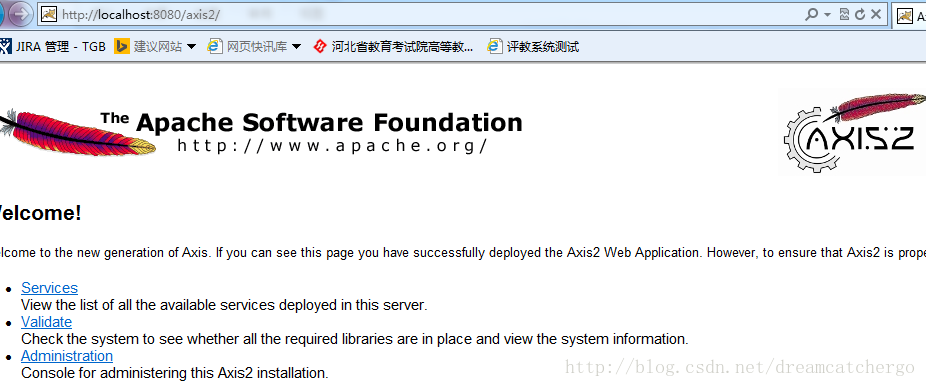
Task: Click the 网页快讯库 IE icon
Action: coord(215,46)
